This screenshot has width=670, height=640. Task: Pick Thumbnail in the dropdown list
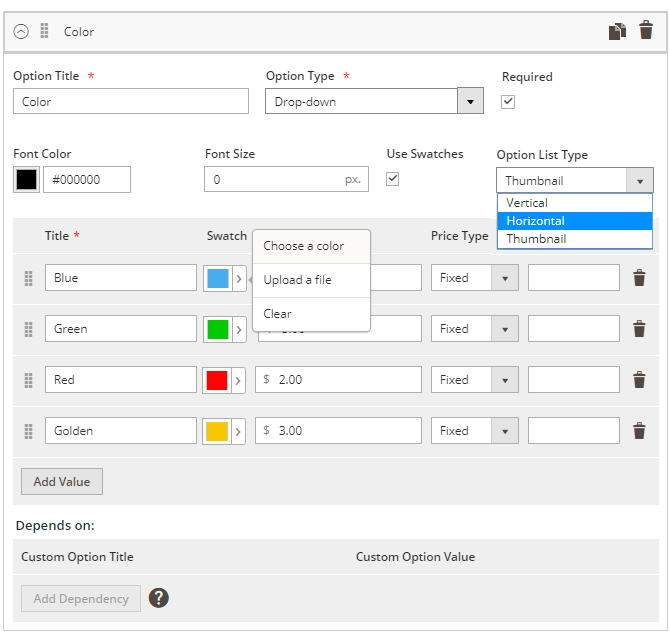tap(575, 239)
